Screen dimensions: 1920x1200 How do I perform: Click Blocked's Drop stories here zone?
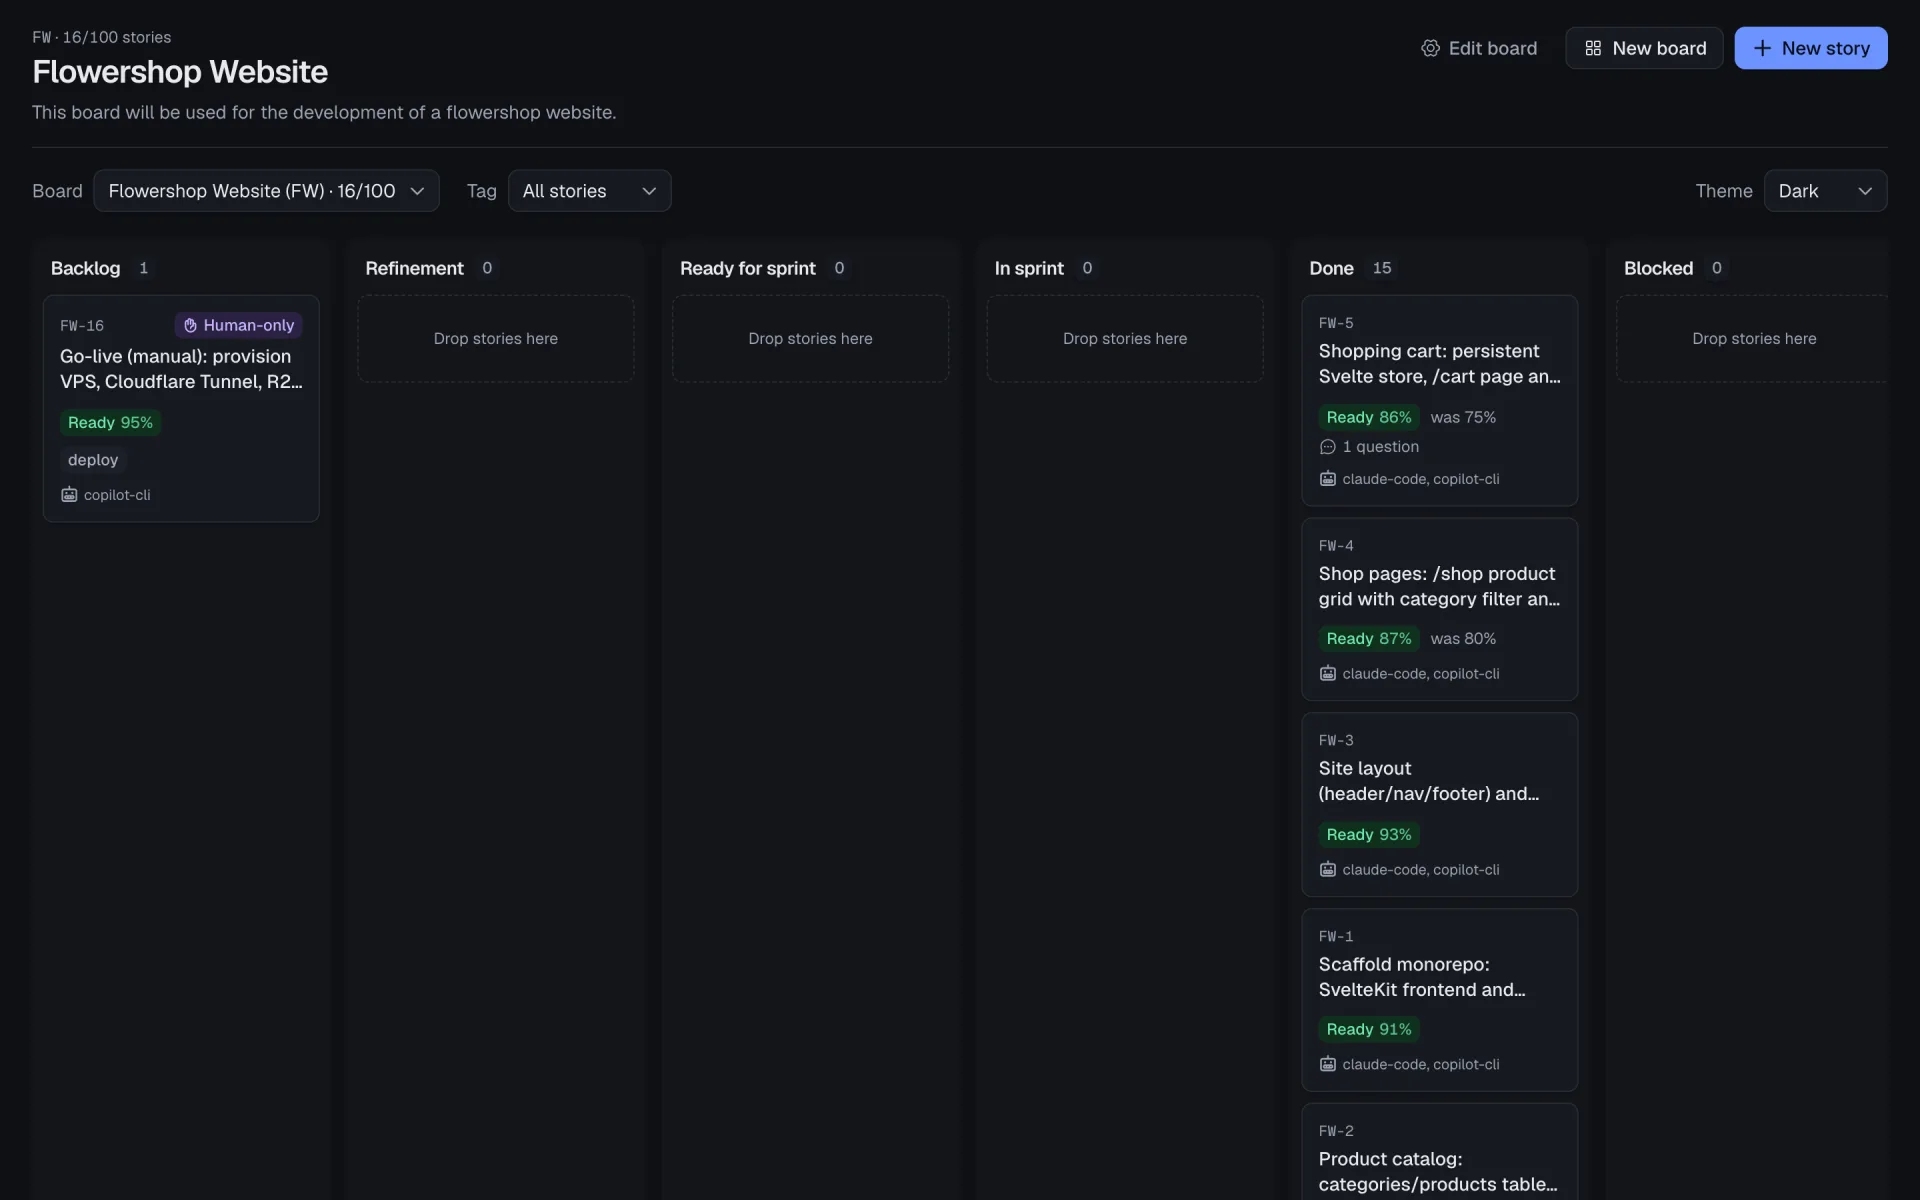[1753, 339]
